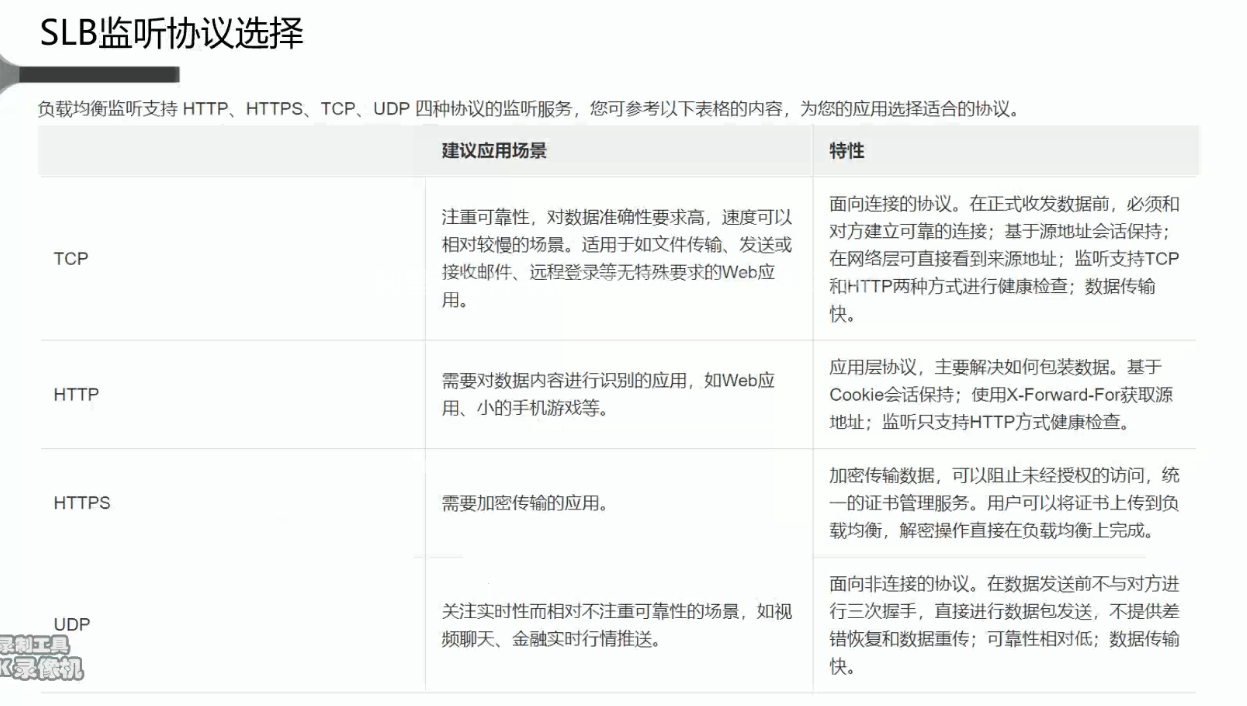This screenshot has width=1247, height=706.
Task: Click the TCP row label in the table
Action: pyautogui.click(x=71, y=259)
